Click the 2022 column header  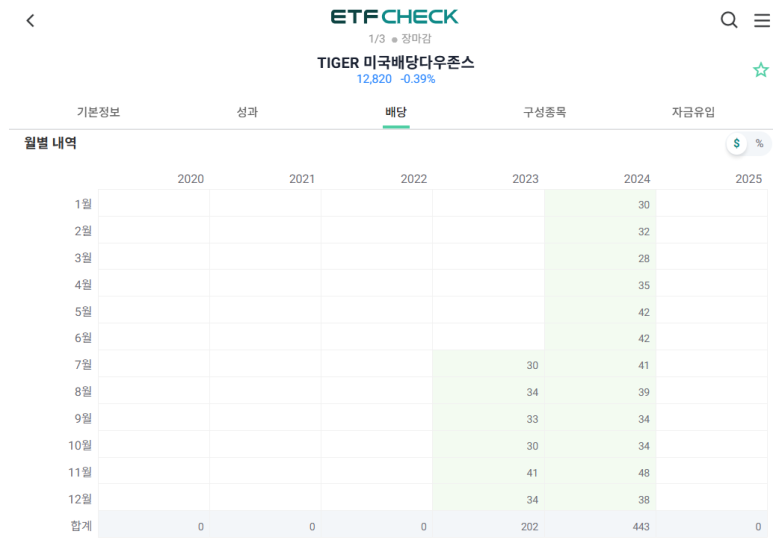pos(414,179)
